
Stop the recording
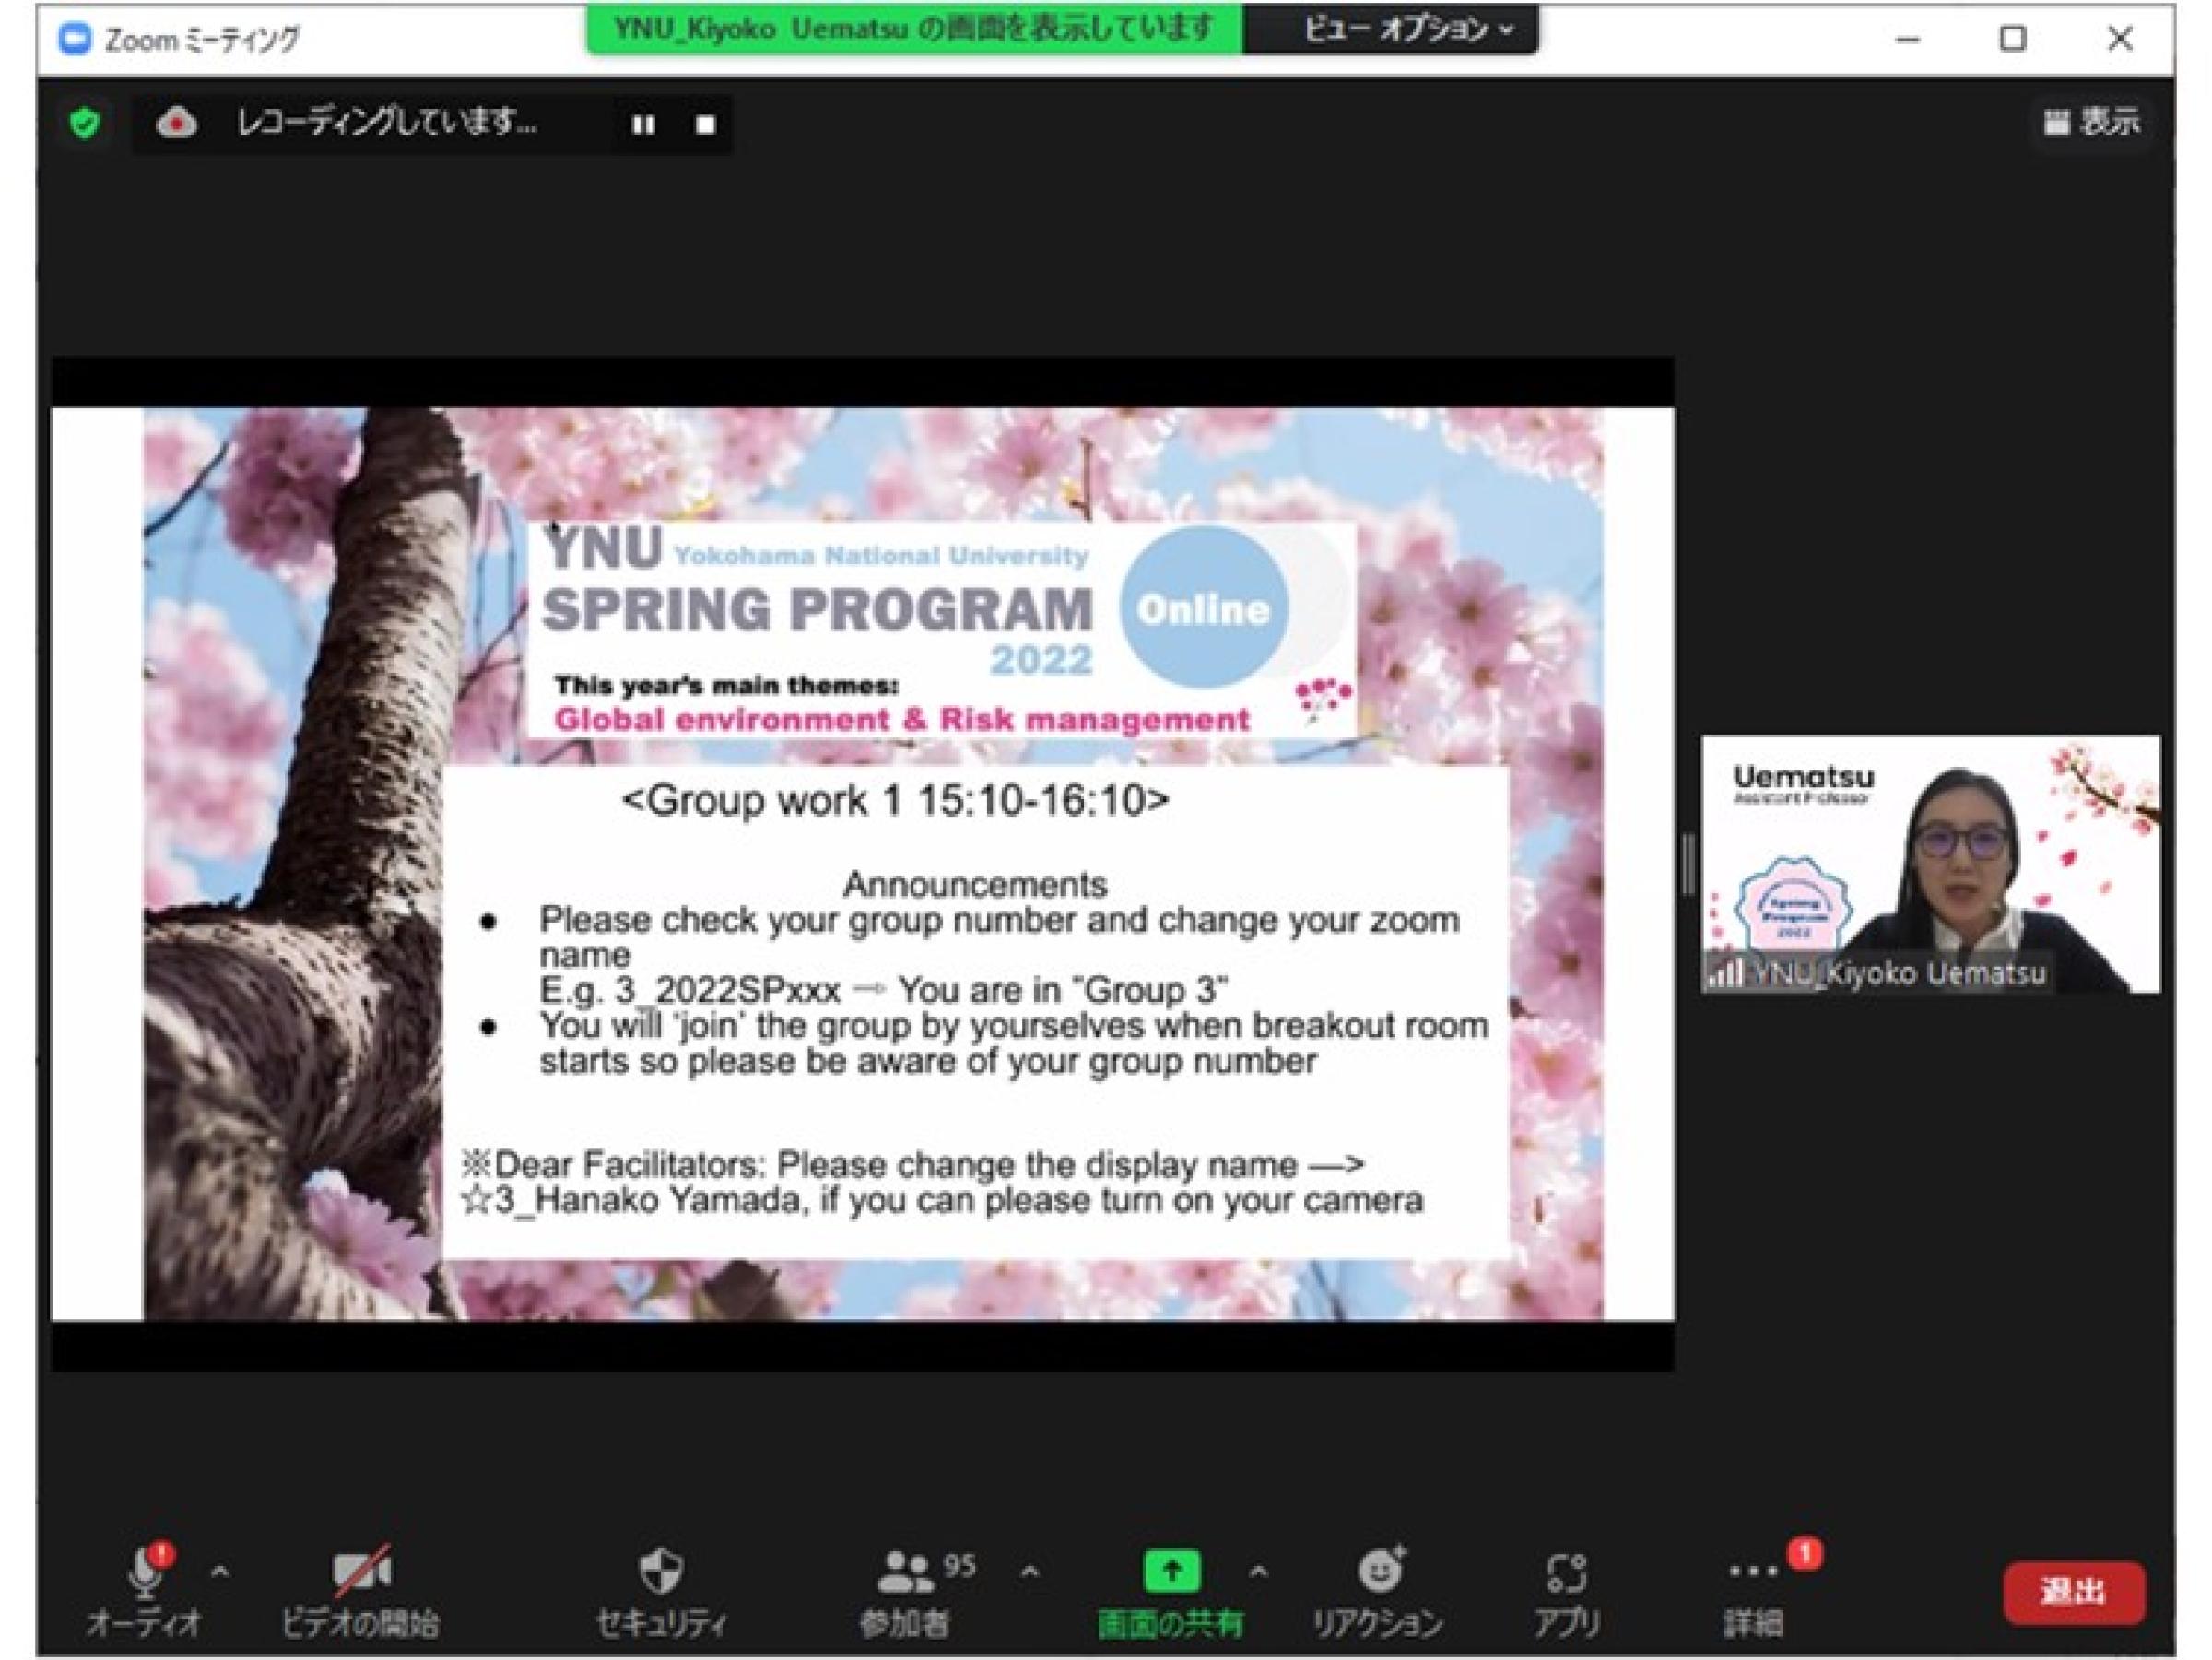tap(705, 125)
